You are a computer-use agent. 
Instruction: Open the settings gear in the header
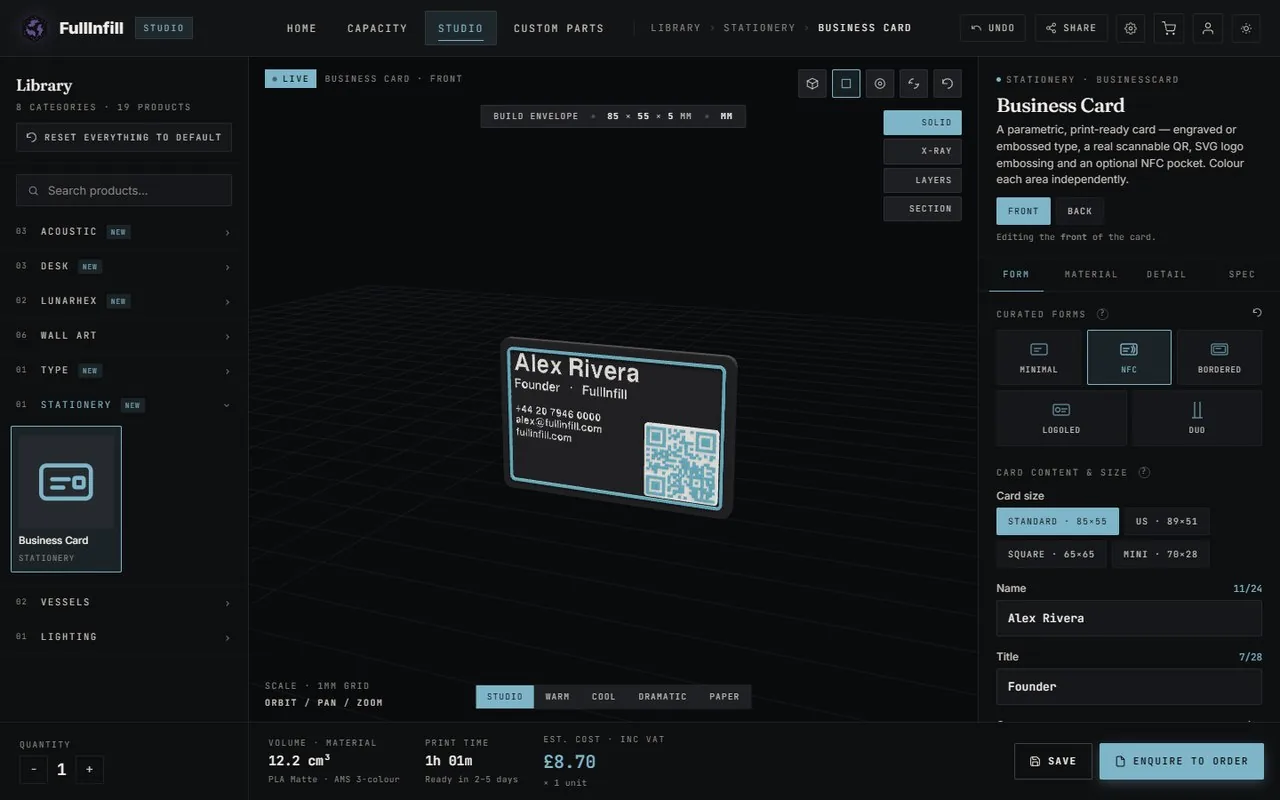[1130, 28]
